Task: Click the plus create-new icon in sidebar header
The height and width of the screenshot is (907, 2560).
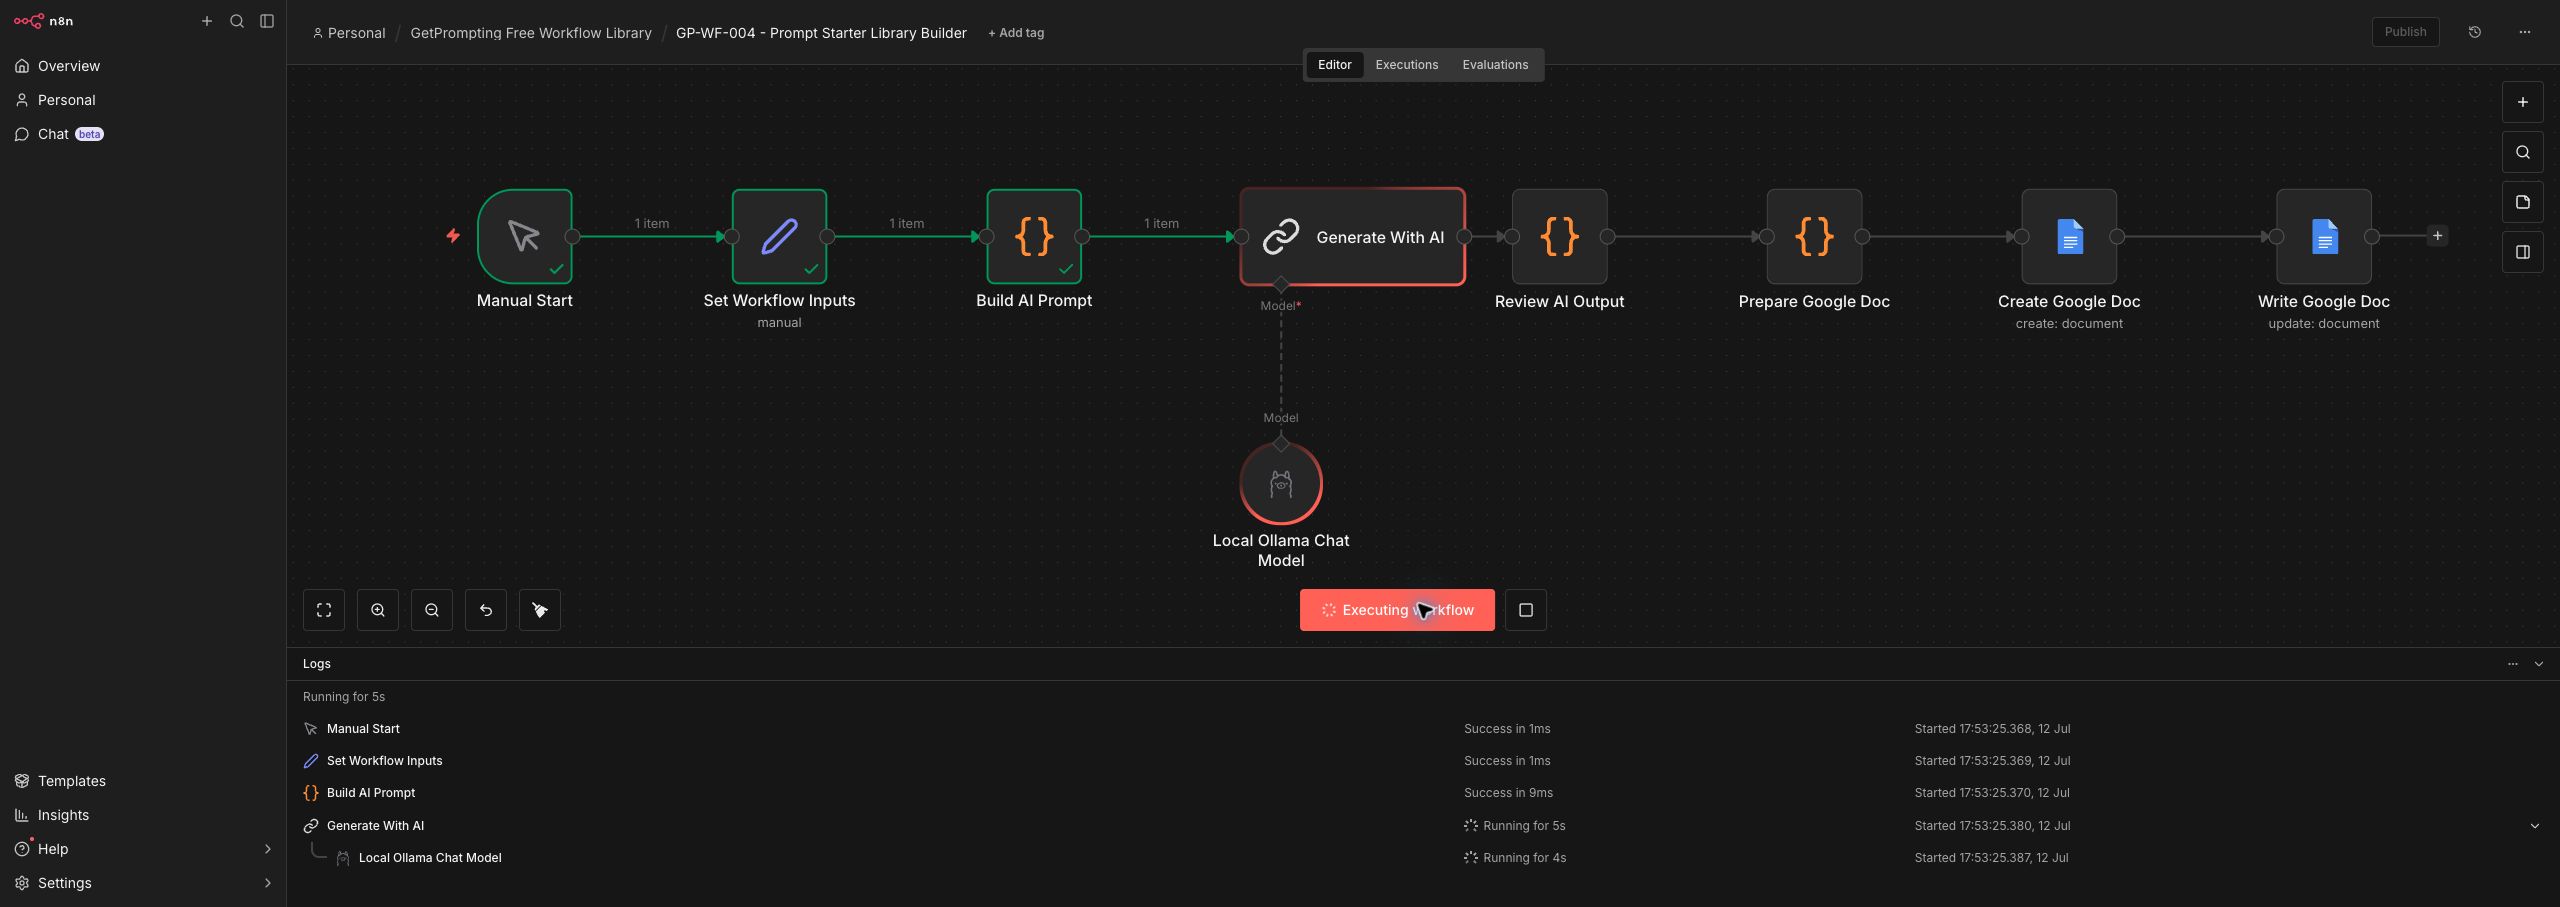Action: click(x=207, y=21)
